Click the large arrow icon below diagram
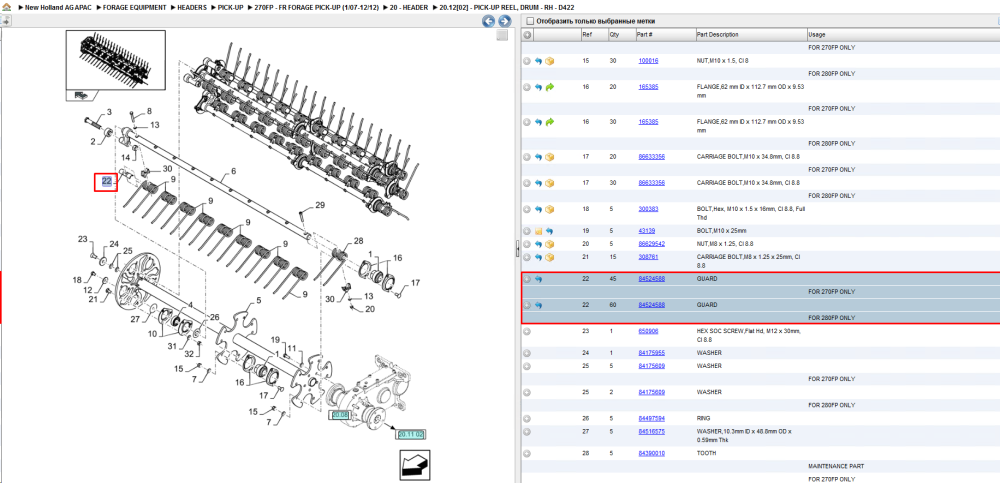The width and height of the screenshot is (1000, 483). tap(415, 465)
